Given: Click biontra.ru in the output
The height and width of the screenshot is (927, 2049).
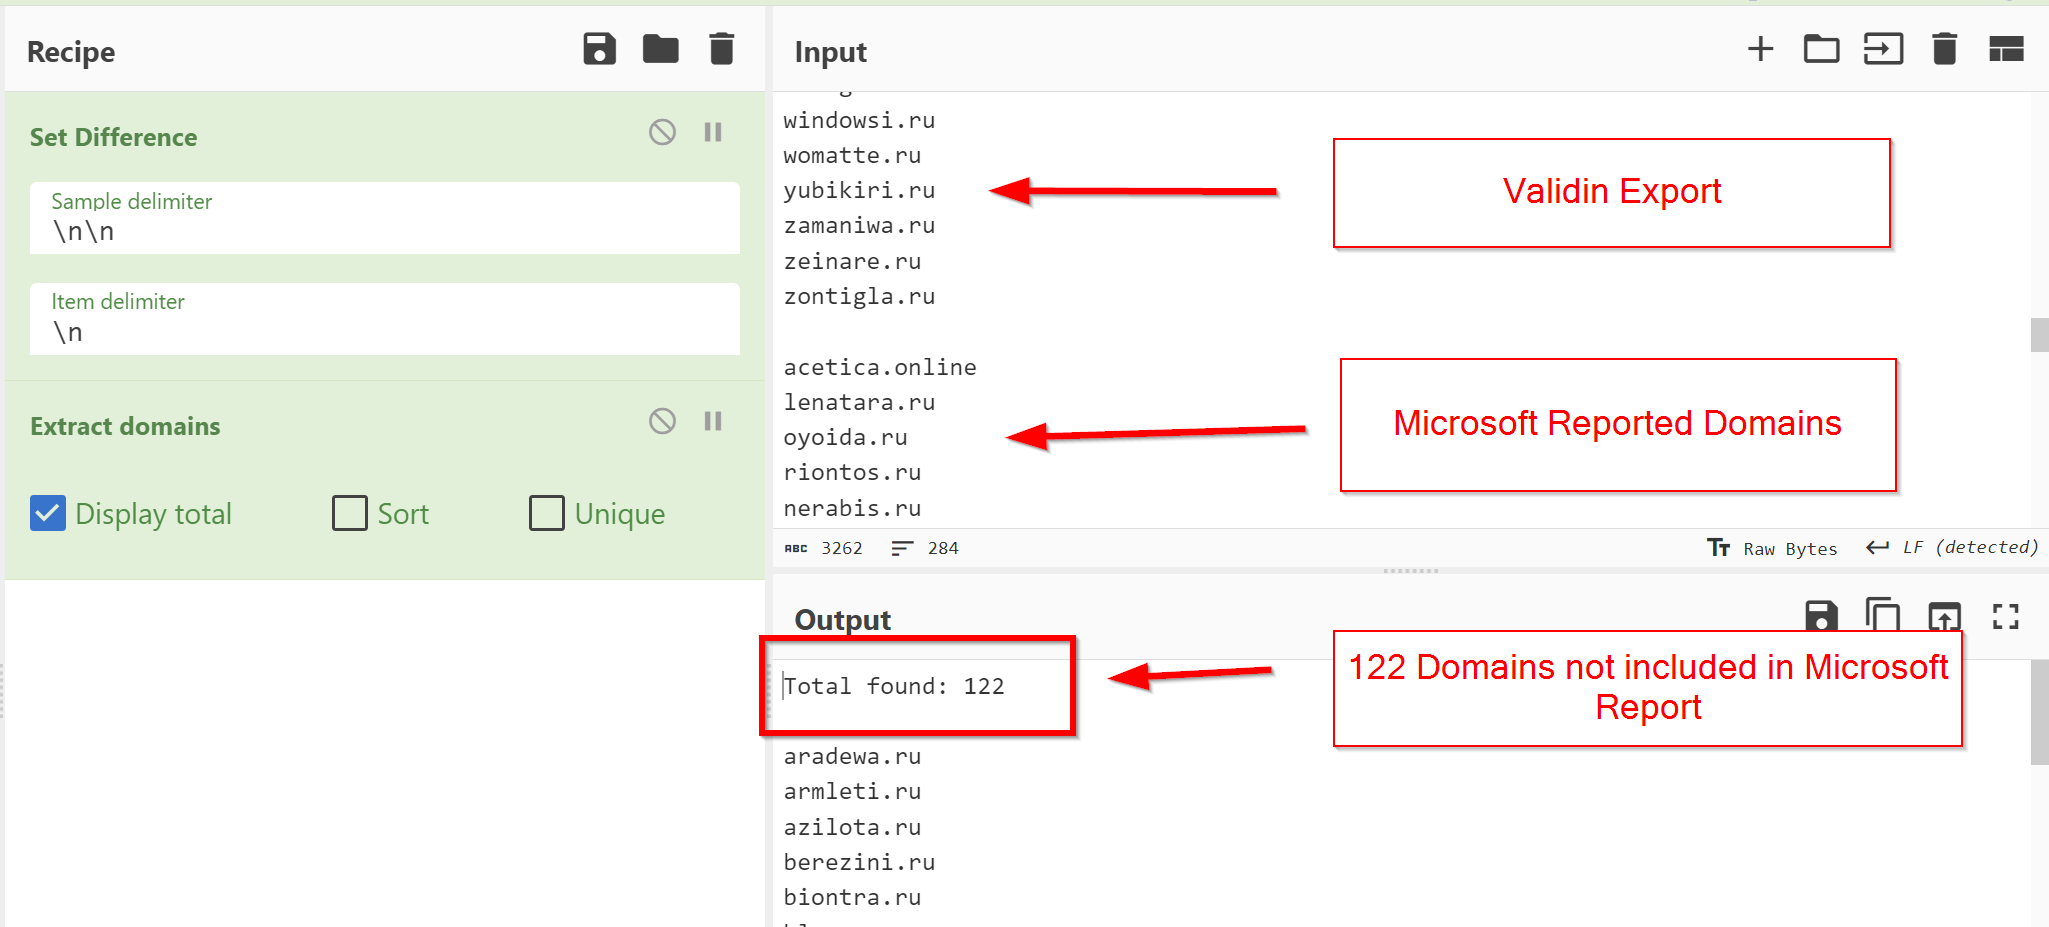Looking at the screenshot, I should pos(852,897).
